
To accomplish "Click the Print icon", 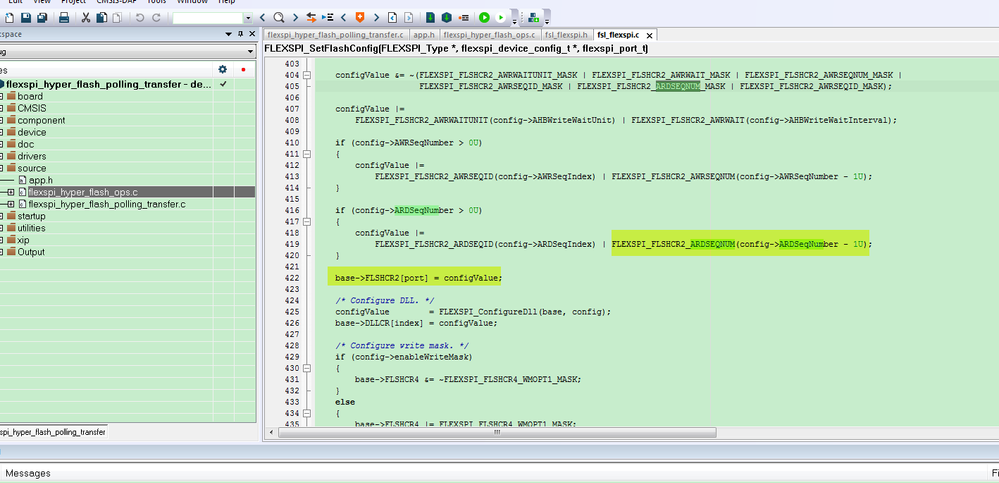I will click(64, 18).
